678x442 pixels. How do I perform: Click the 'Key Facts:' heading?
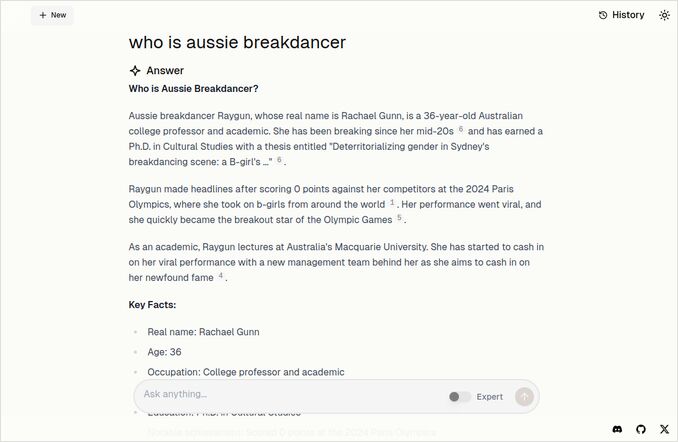tap(152, 304)
